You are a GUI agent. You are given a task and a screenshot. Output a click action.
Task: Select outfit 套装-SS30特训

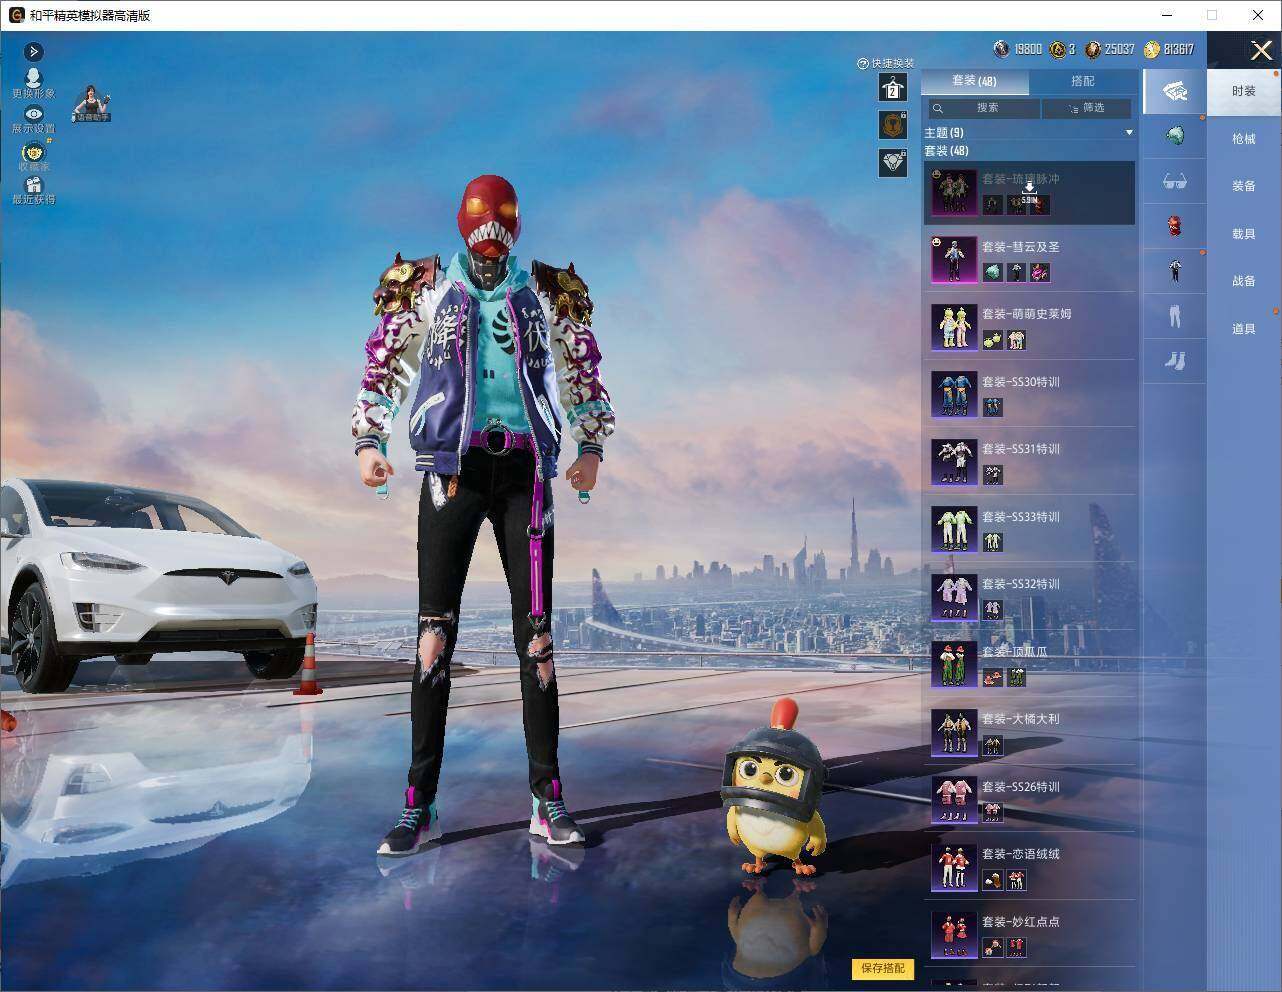(1029, 395)
